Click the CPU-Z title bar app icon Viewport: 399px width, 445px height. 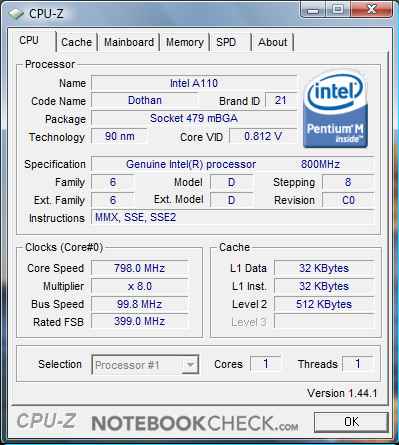(16, 14)
